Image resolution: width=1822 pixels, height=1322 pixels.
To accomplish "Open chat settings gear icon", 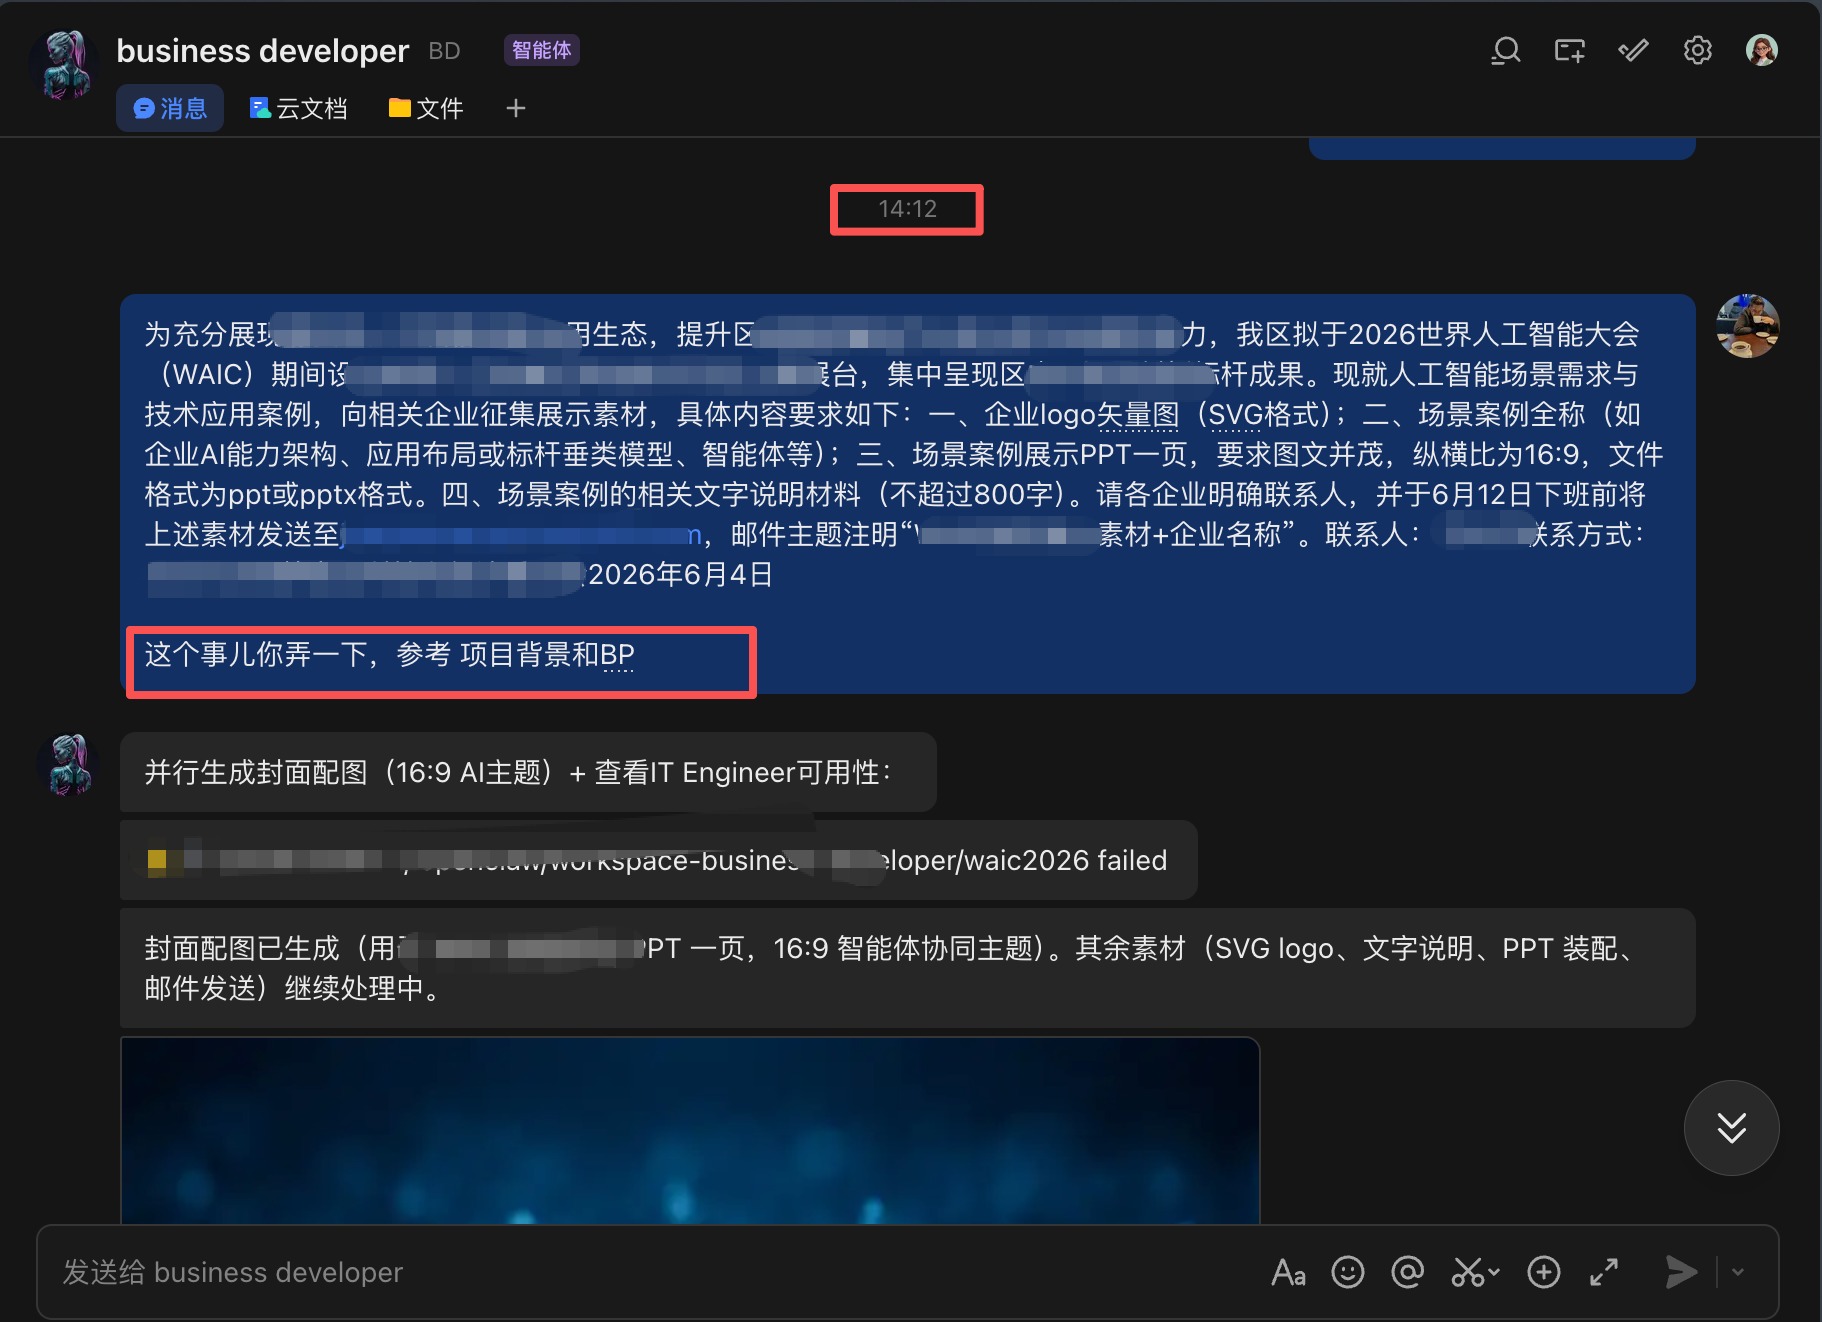I will click(x=1697, y=50).
